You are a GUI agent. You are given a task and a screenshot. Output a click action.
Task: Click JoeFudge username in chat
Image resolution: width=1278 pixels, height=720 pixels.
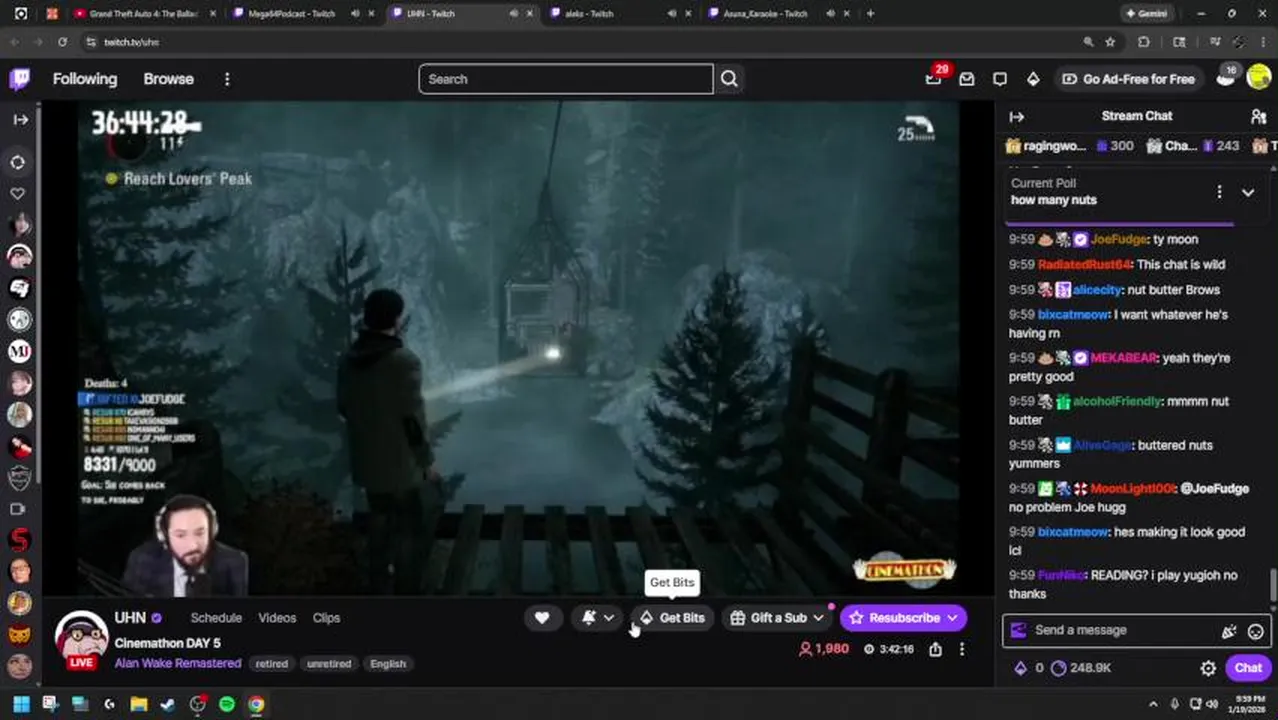point(1119,239)
